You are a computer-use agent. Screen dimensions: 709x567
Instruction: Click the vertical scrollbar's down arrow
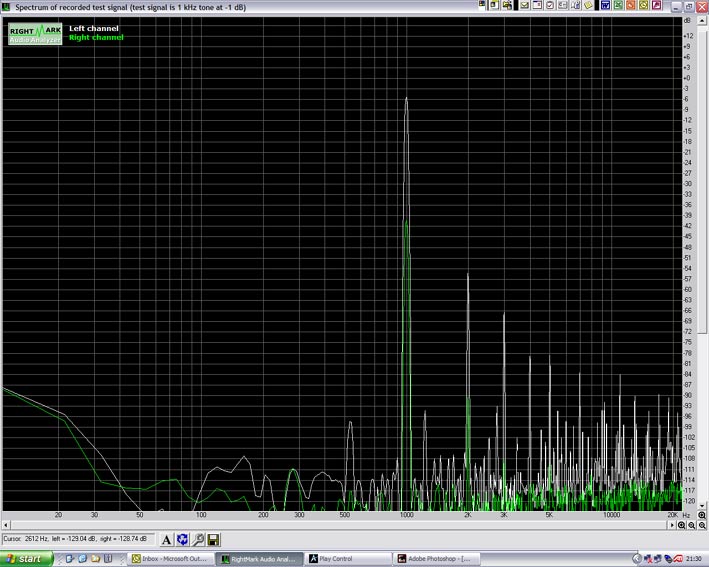702,506
